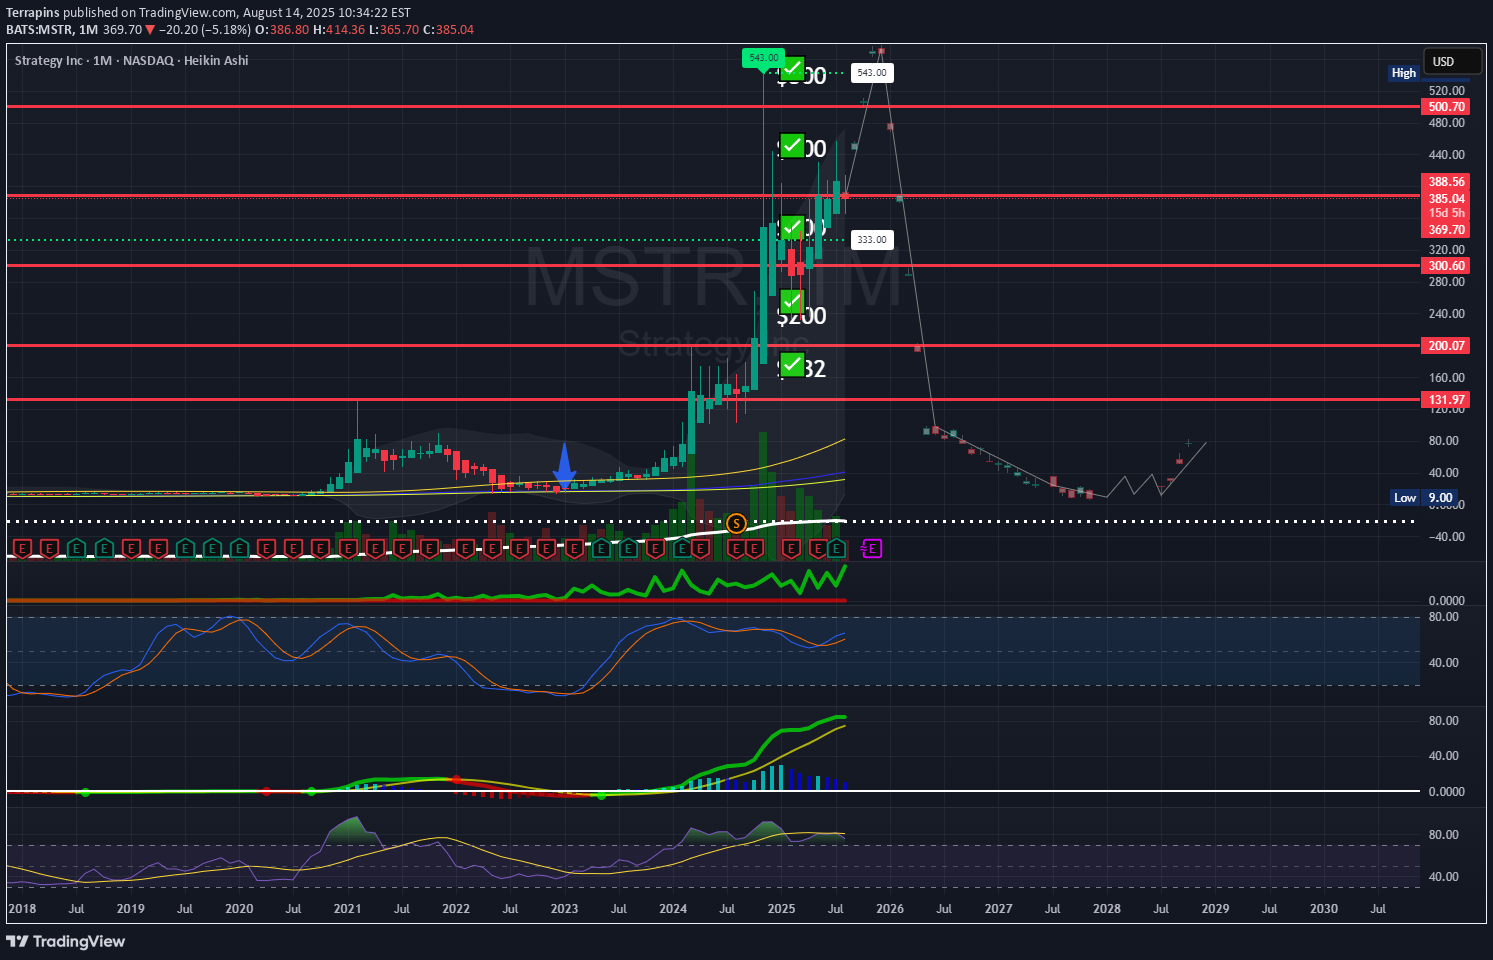Click the 2027 time axis label
Viewport: 1493px width, 960px height.
pos(998,909)
